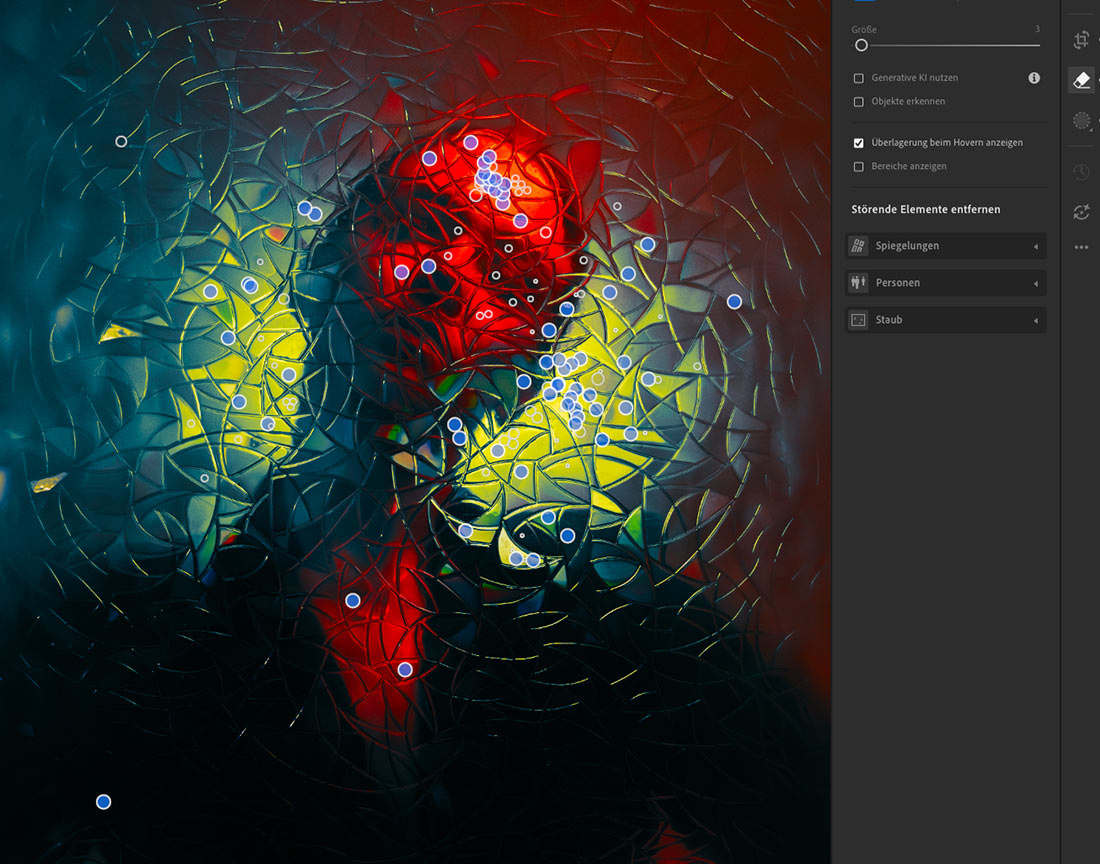1100x864 pixels.
Task: Select the Crop and rotate tool
Action: point(1081,40)
